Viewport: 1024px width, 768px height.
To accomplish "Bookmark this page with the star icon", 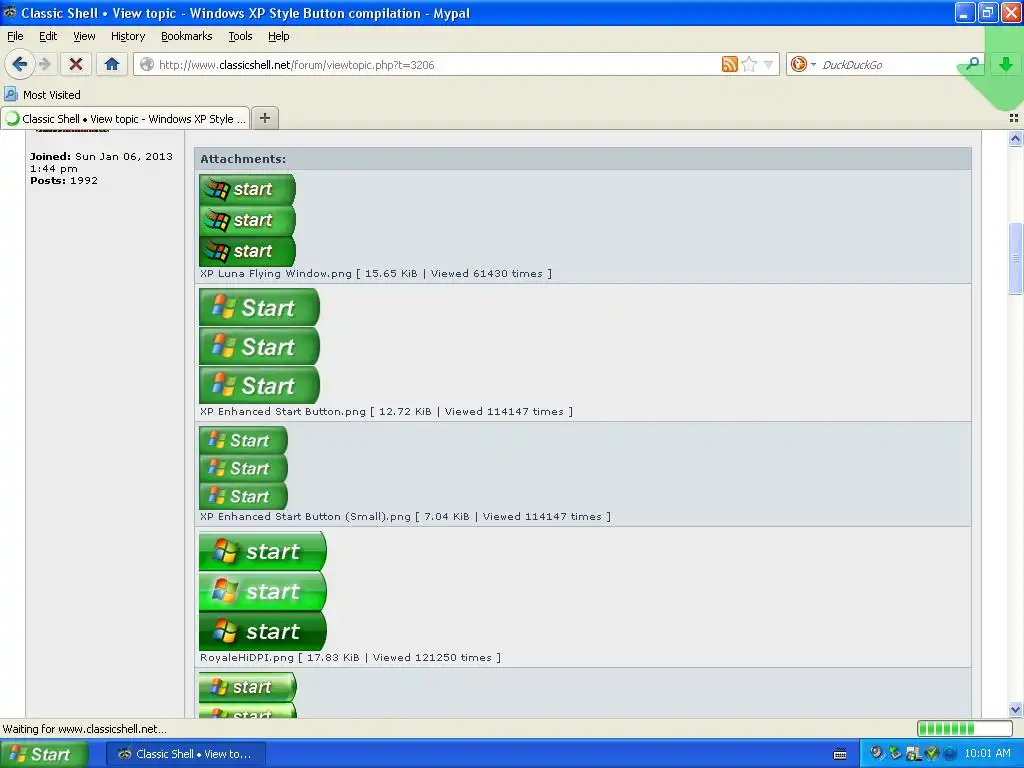I will (x=749, y=64).
